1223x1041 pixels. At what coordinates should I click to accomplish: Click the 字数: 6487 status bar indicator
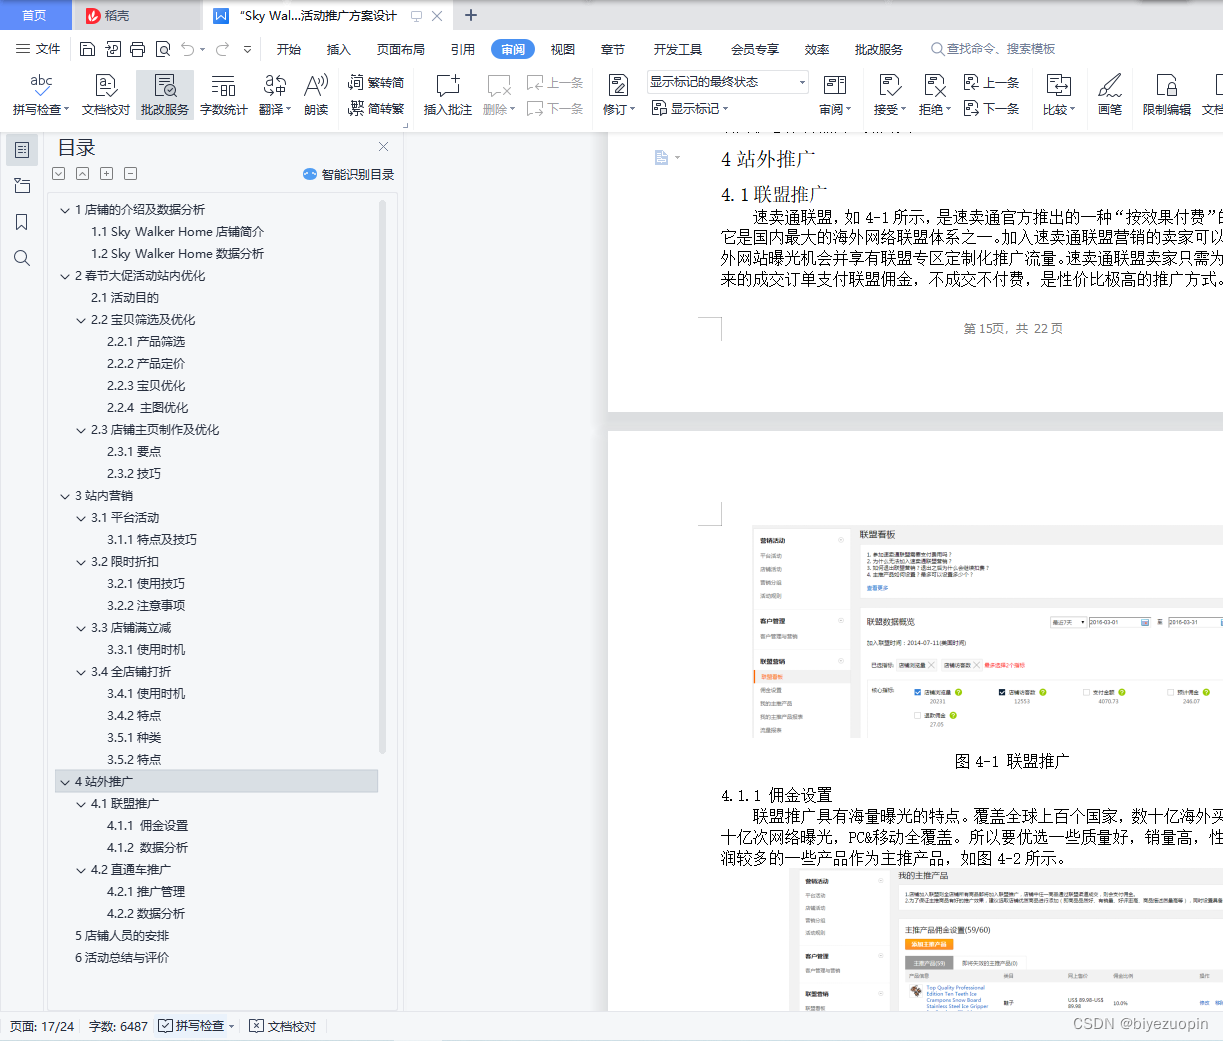[118, 1026]
